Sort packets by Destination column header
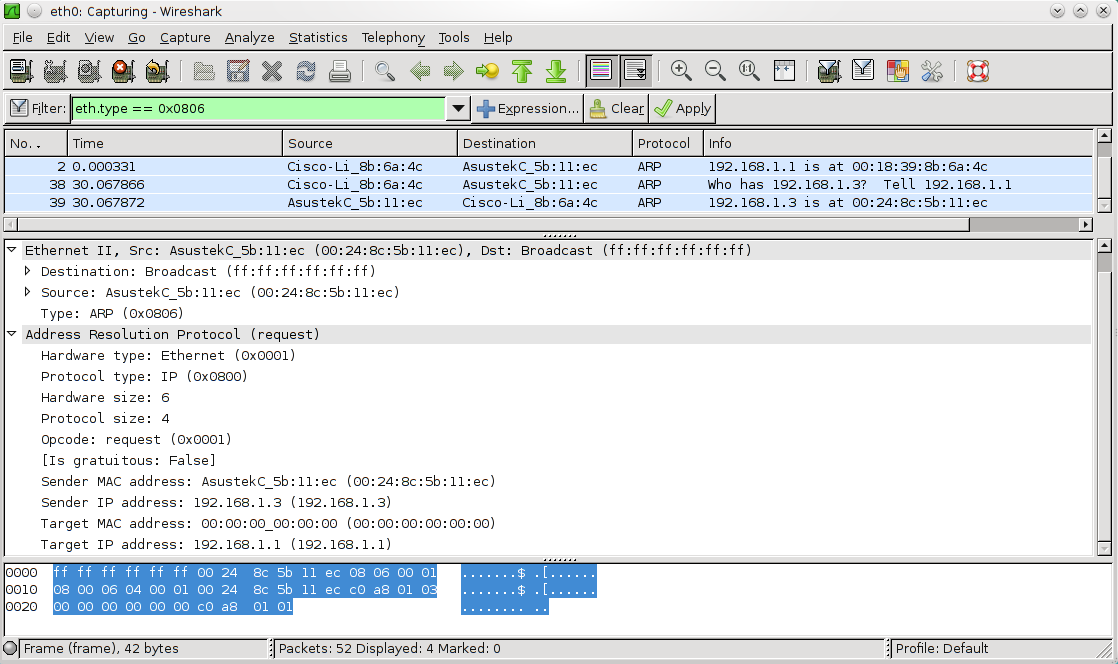The image size is (1118, 664). (x=545, y=143)
